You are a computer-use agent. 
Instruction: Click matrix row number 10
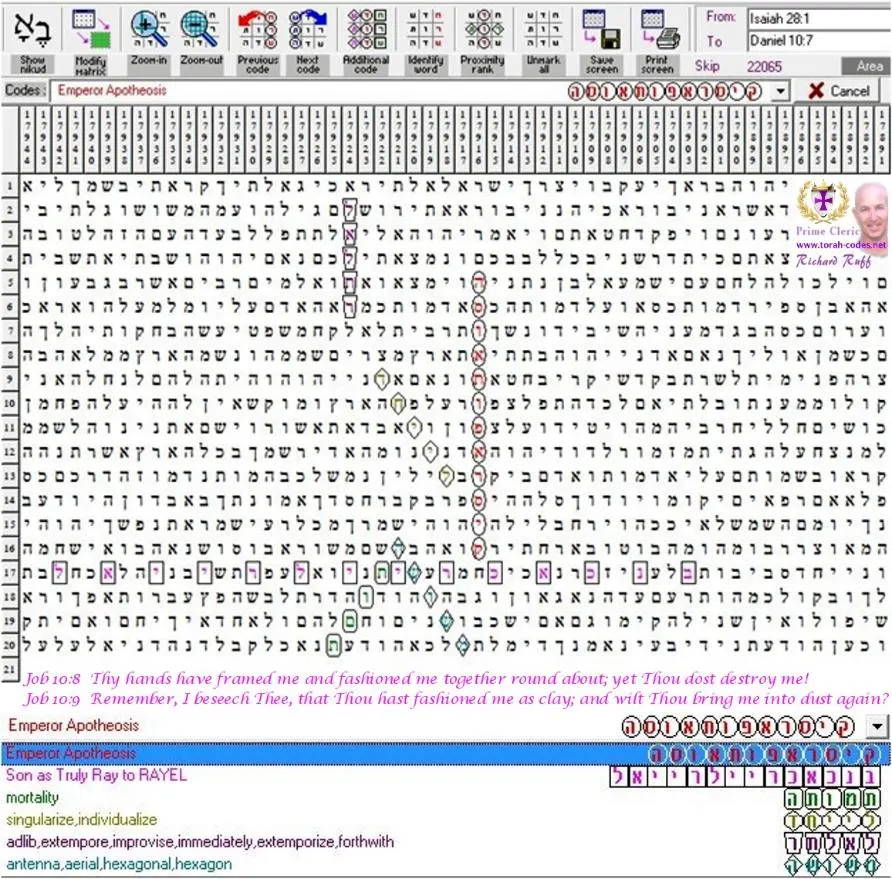(10, 403)
